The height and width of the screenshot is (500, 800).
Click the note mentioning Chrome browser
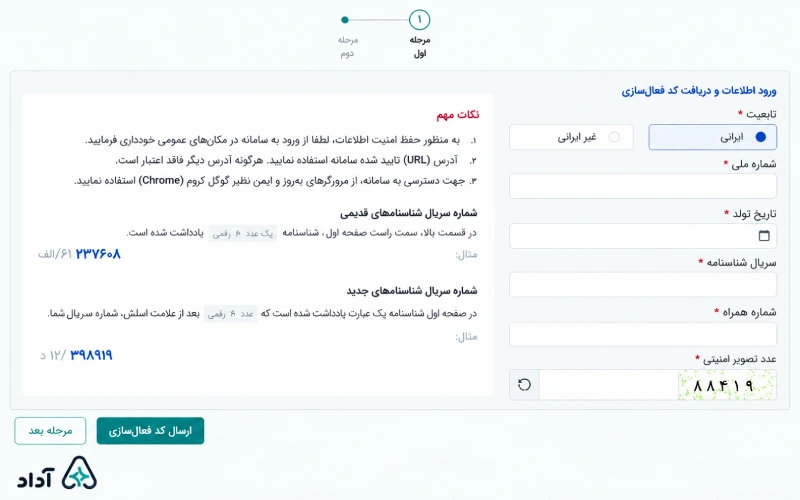pos(276,181)
